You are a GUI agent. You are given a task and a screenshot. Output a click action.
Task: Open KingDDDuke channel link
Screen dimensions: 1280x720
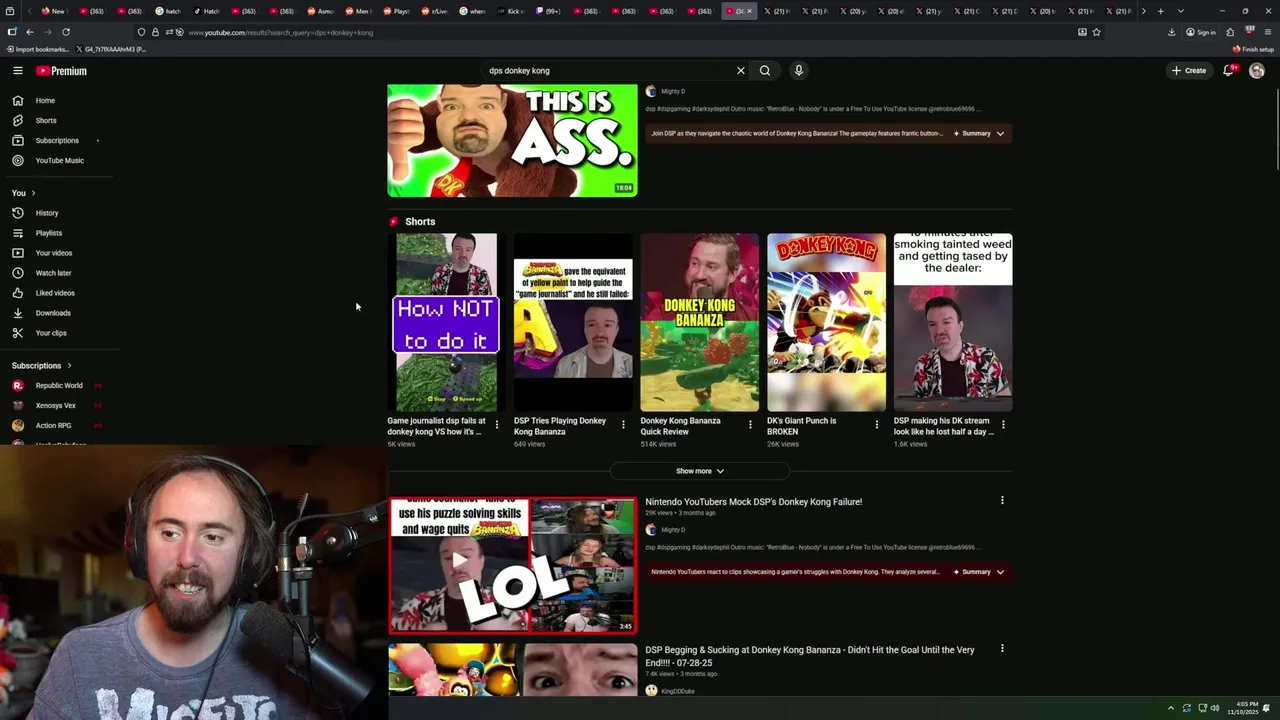pos(677,691)
